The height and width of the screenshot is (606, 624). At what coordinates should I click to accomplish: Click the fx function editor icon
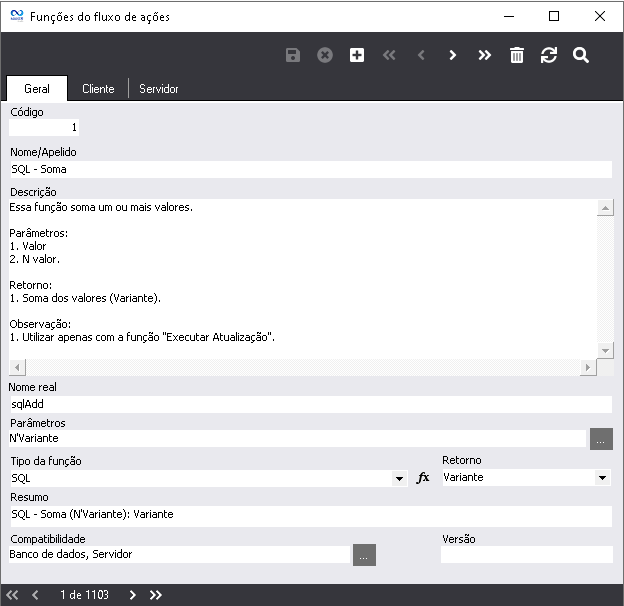423,478
